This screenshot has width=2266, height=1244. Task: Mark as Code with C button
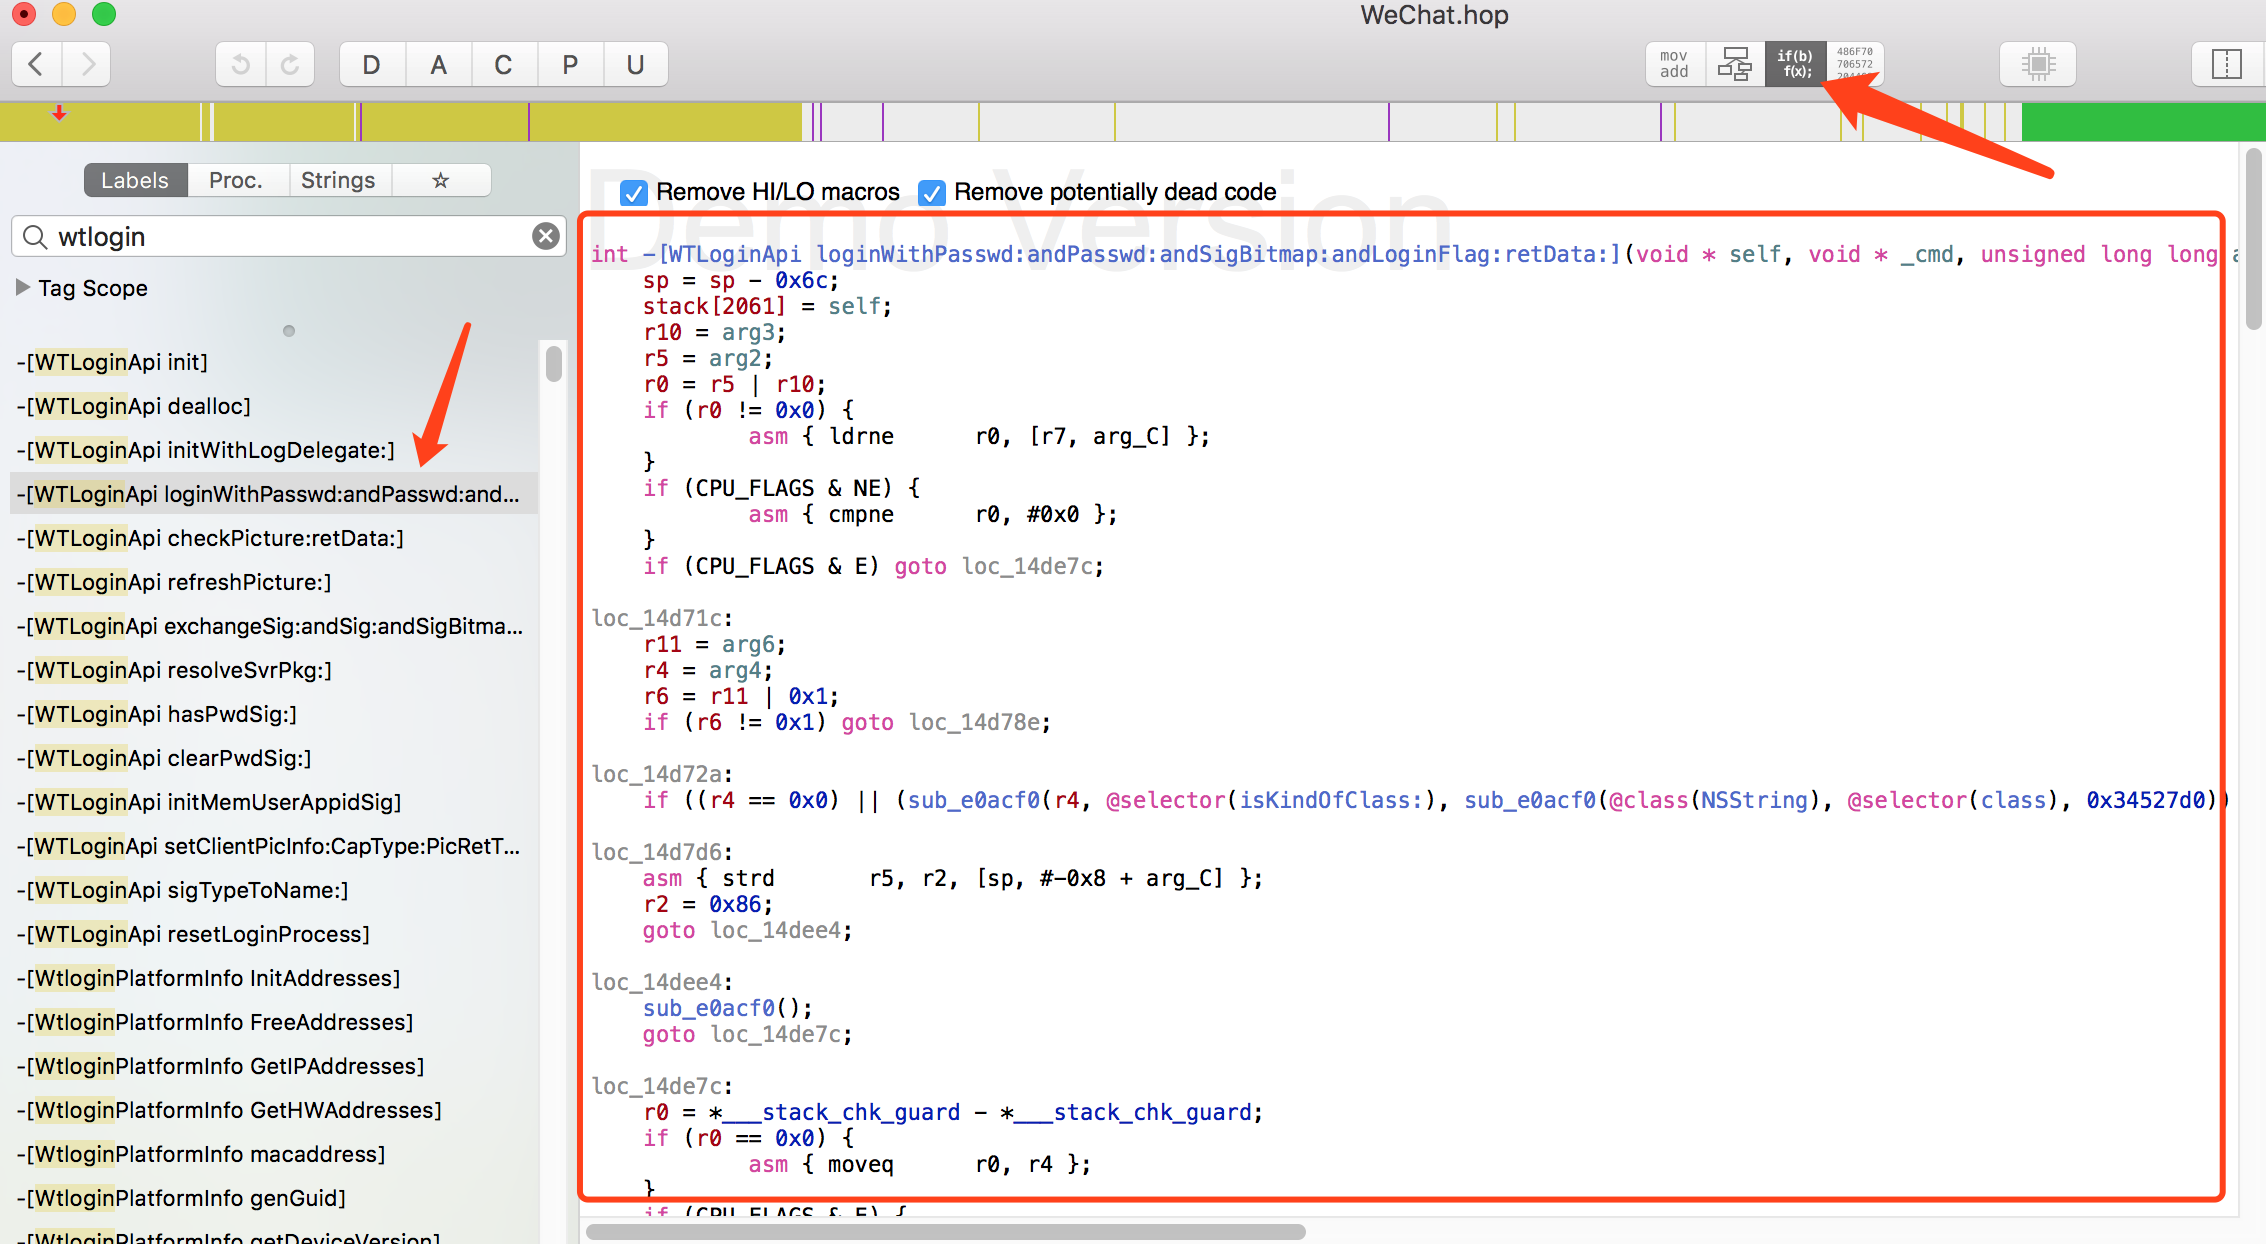pos(503,65)
